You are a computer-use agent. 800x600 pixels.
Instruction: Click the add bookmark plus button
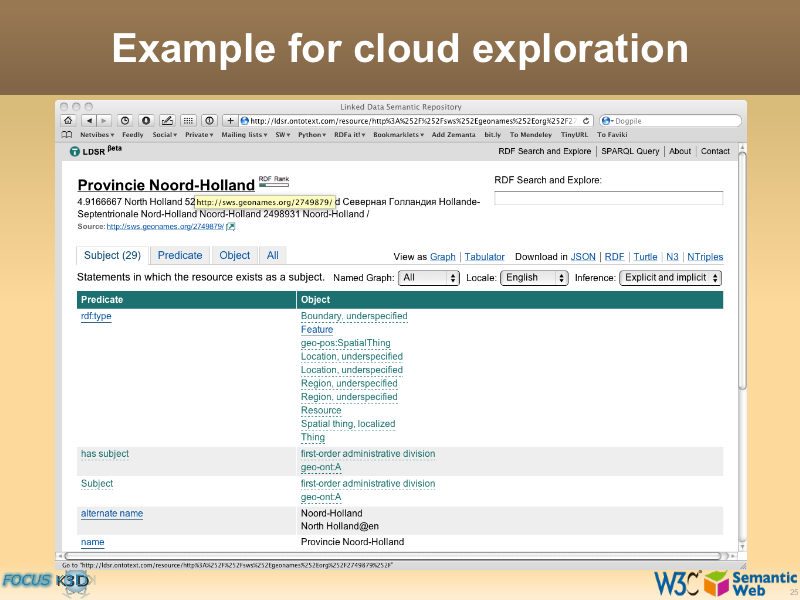coord(231,121)
